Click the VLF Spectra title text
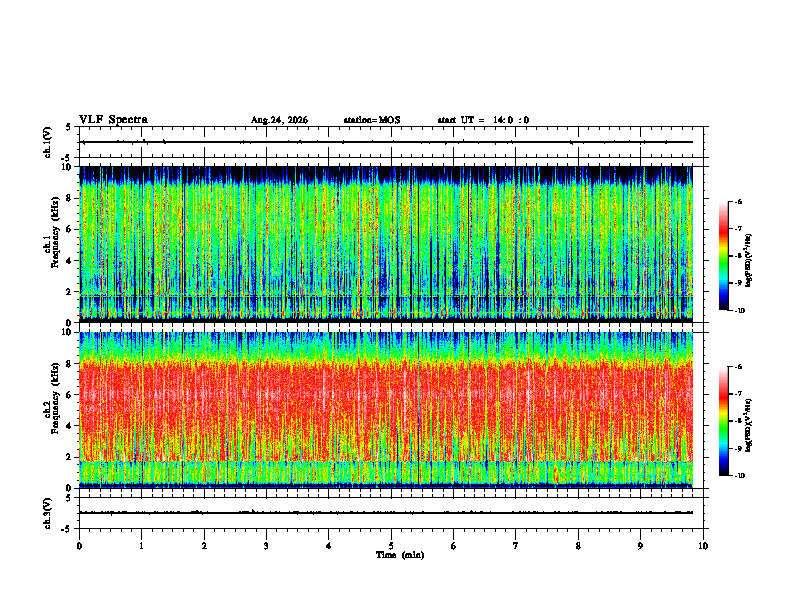792x612 pixels. [x=113, y=120]
